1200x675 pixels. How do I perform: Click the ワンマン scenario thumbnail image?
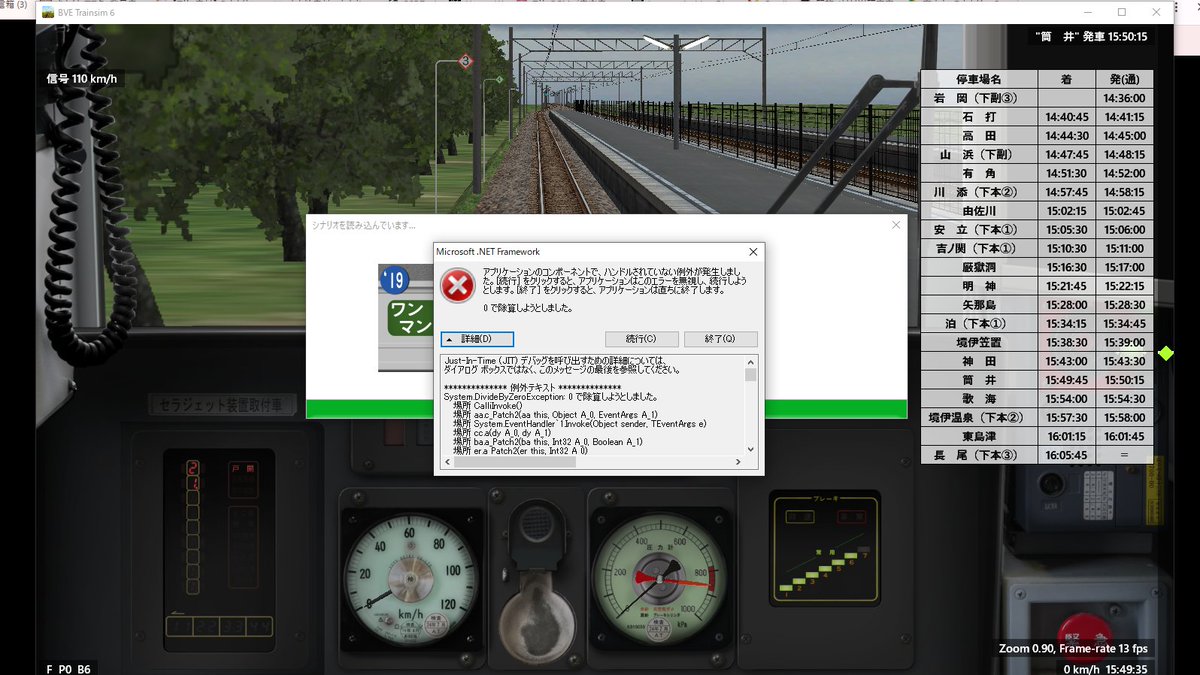(x=406, y=317)
